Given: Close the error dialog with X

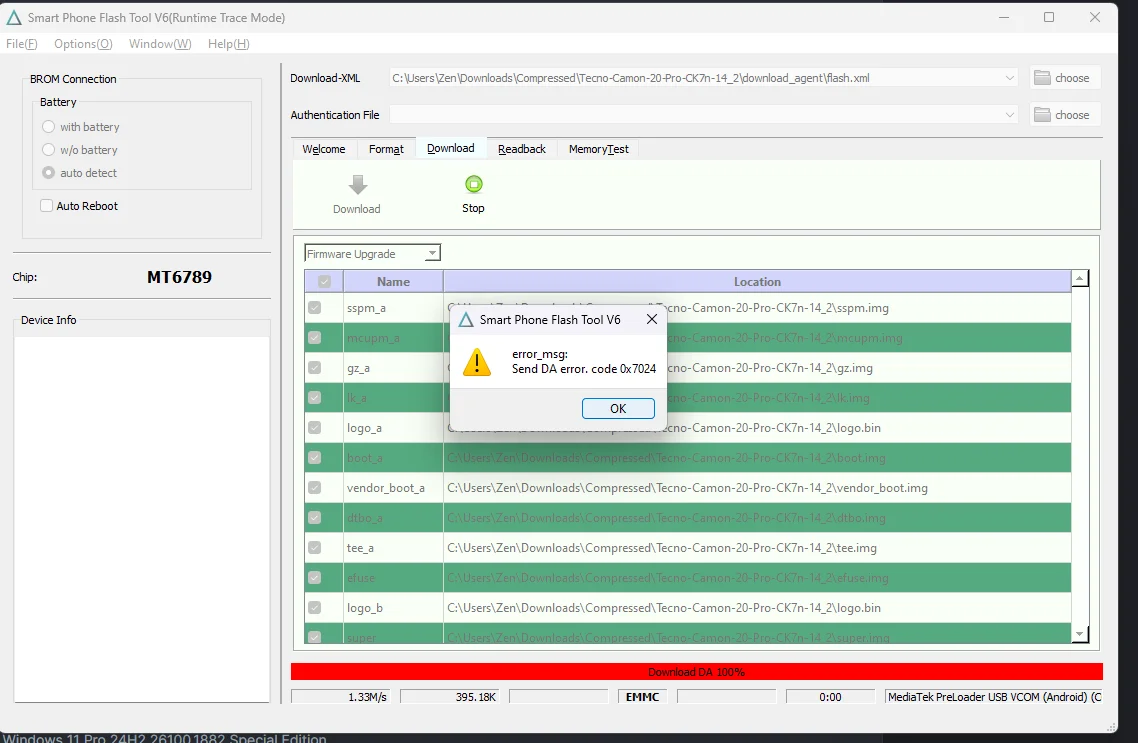Looking at the screenshot, I should click(x=652, y=319).
